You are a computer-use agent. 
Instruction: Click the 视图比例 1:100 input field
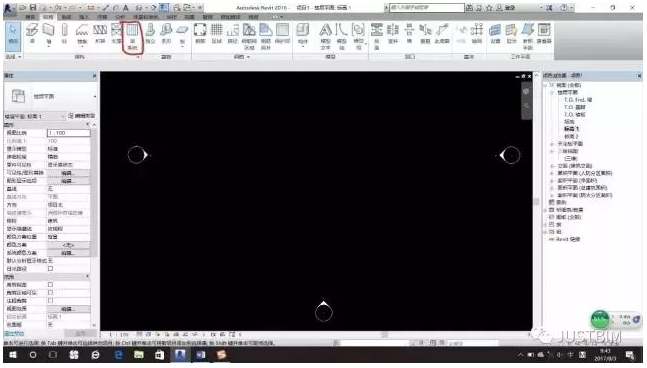click(x=68, y=133)
